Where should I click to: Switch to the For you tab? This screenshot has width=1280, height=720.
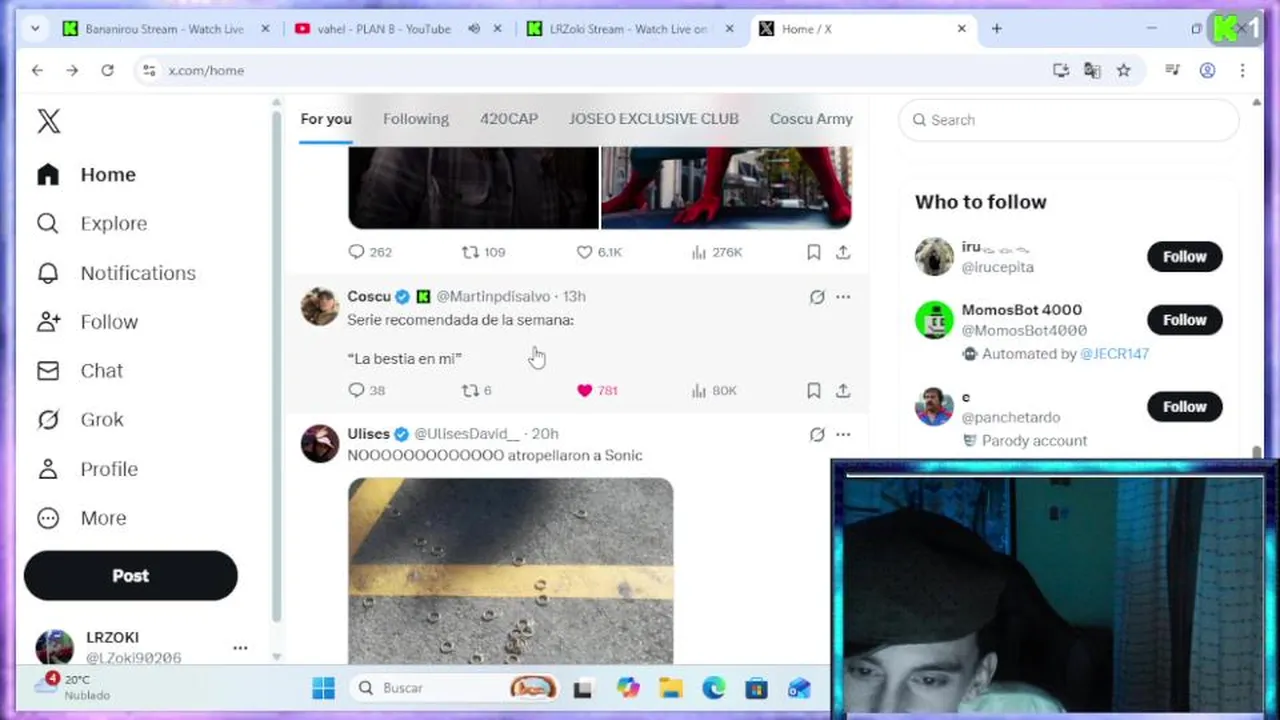coord(326,119)
